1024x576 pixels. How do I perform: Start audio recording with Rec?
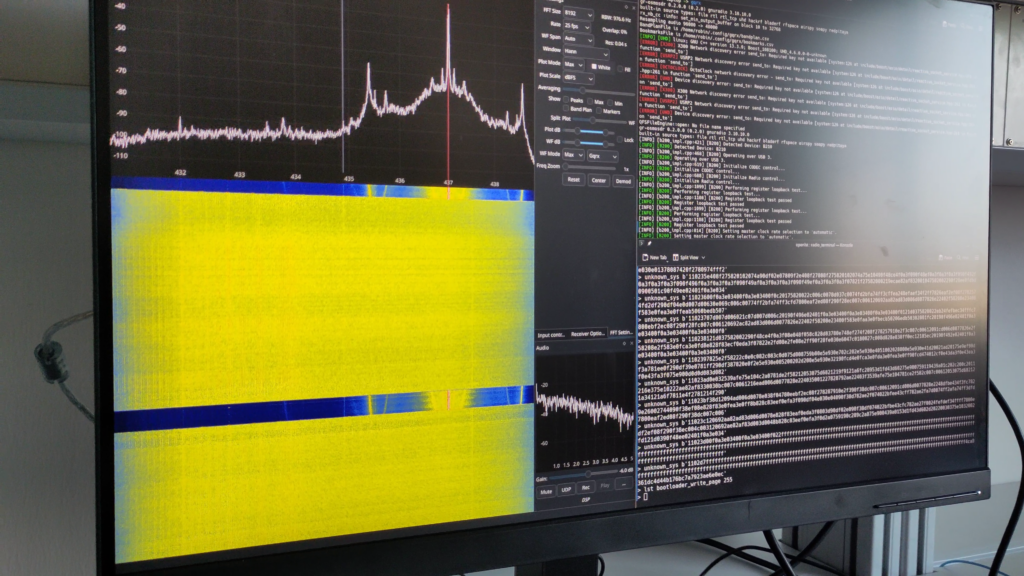tap(586, 487)
